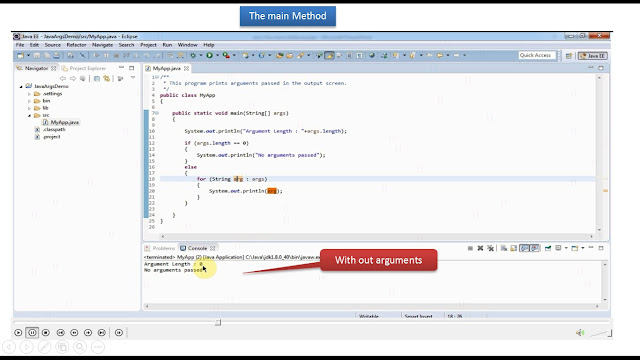Toggle Mark Occurrences highlighter button
The image size is (640, 360).
[329, 56]
